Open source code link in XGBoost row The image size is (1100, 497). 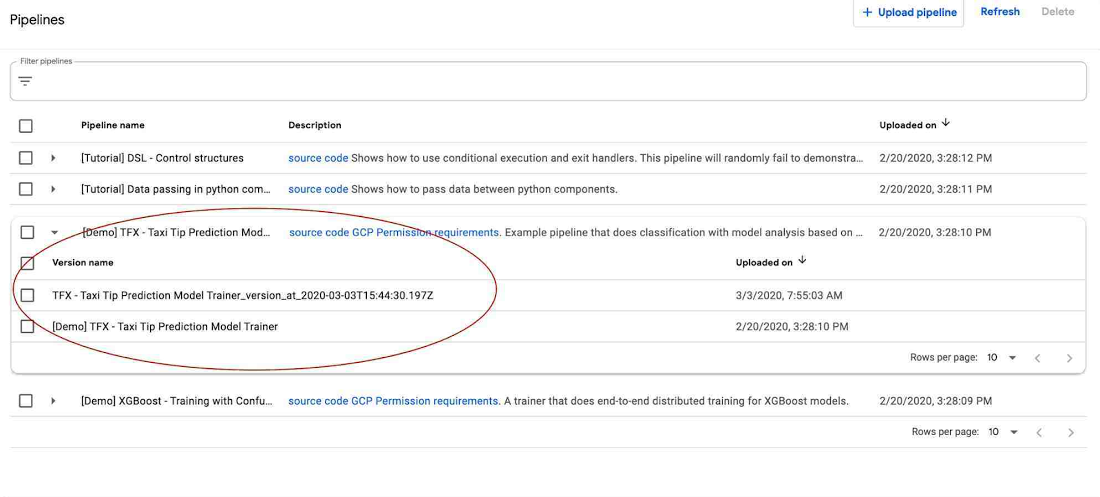[x=318, y=401]
